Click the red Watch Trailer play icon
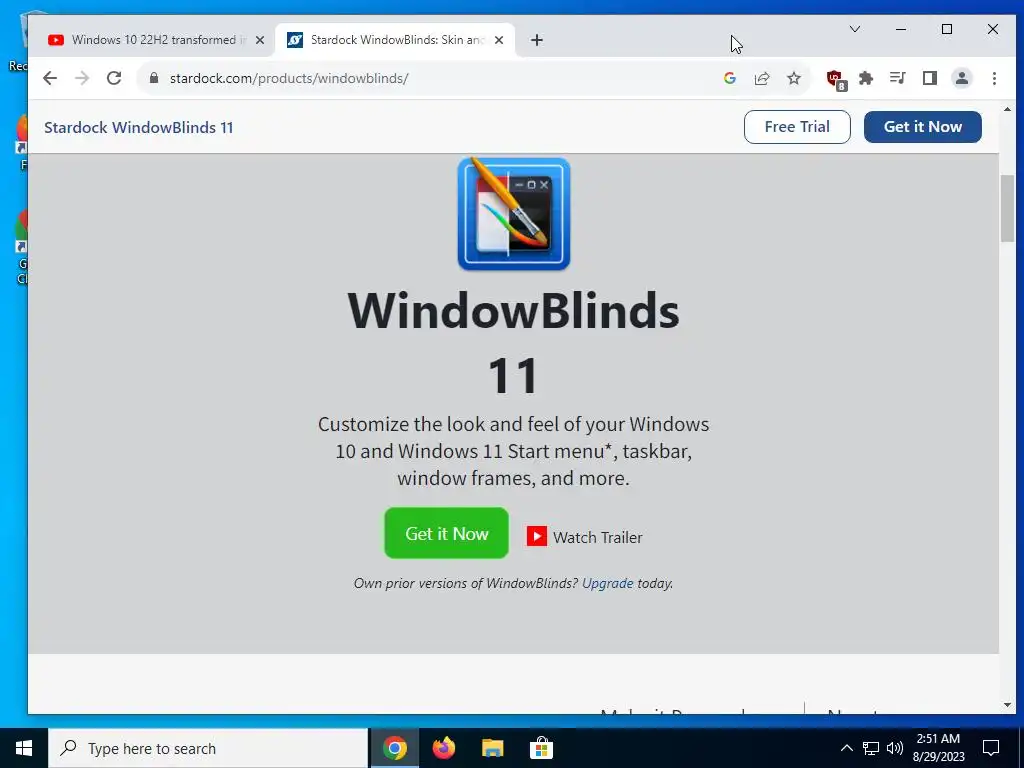Screen dimensions: 1024x768 point(537,537)
